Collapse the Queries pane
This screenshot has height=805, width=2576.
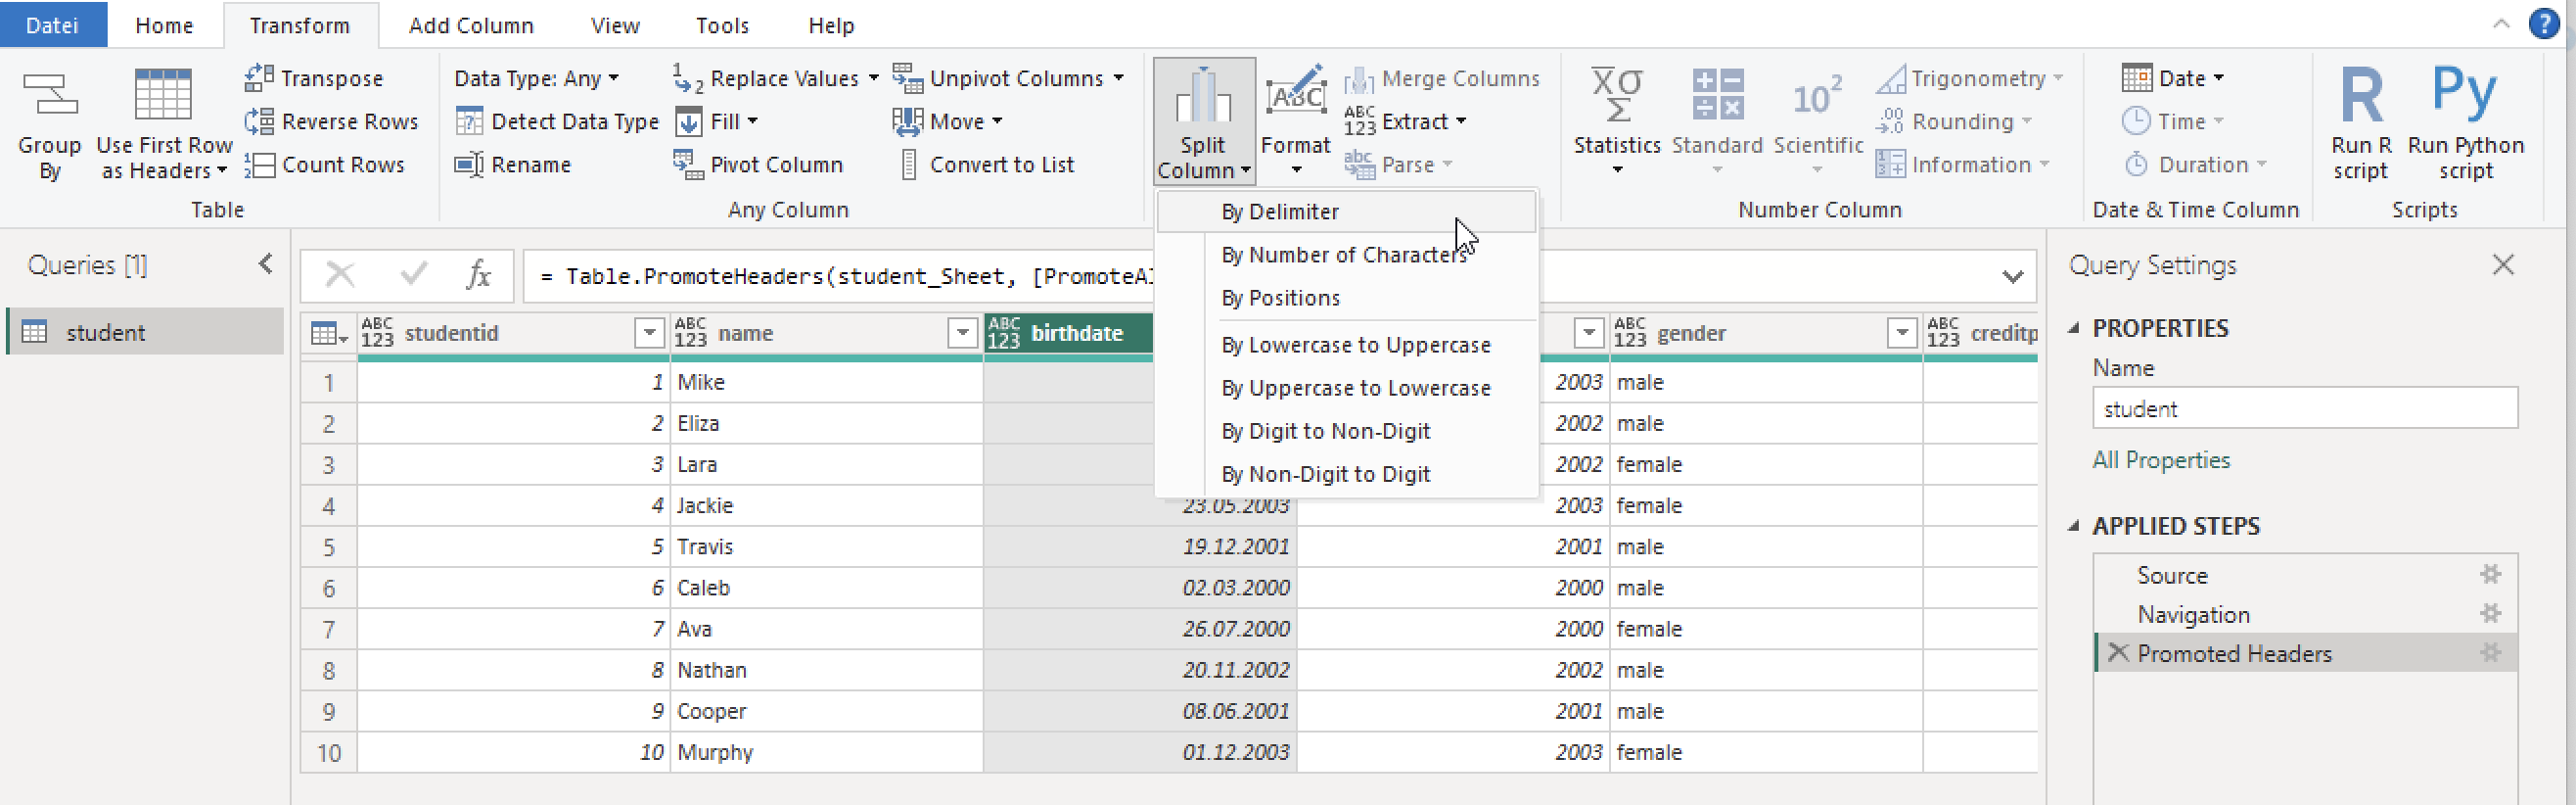(x=265, y=263)
